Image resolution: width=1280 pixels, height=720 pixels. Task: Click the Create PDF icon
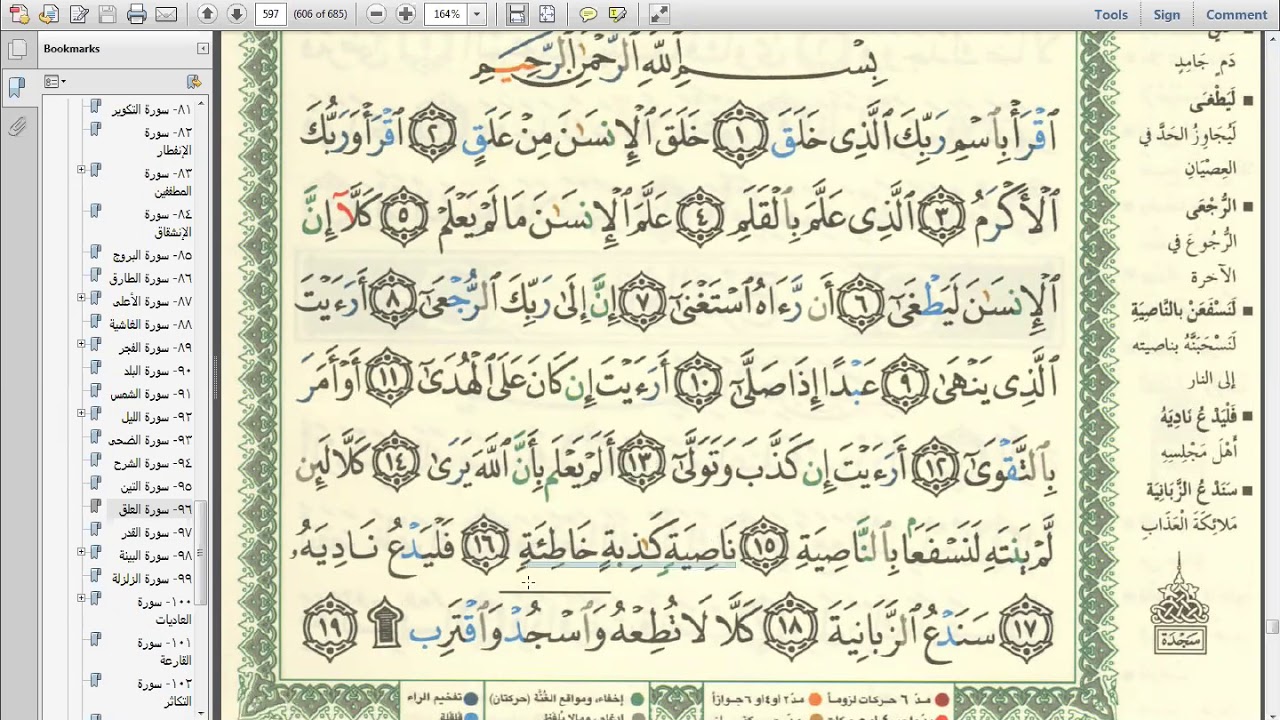tap(18, 14)
